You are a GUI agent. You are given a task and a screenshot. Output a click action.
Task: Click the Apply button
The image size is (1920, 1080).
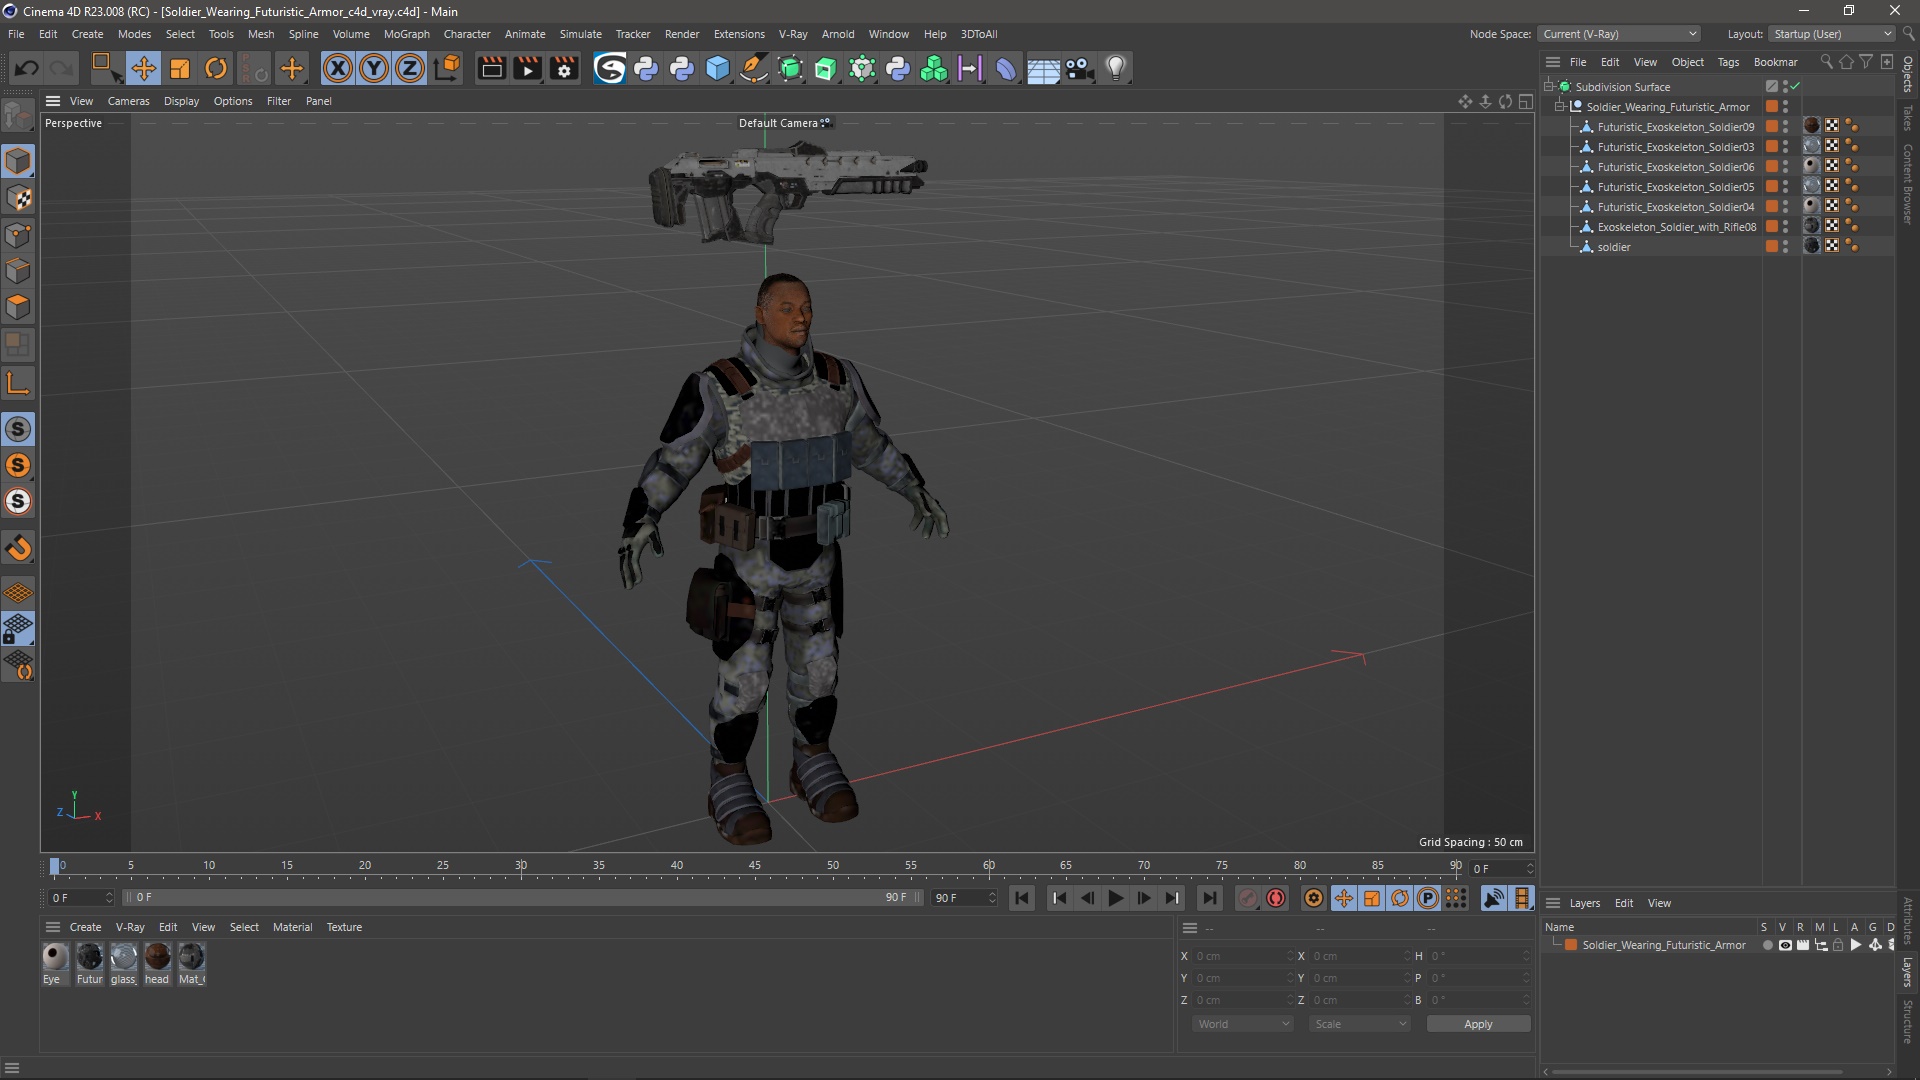point(1477,1024)
